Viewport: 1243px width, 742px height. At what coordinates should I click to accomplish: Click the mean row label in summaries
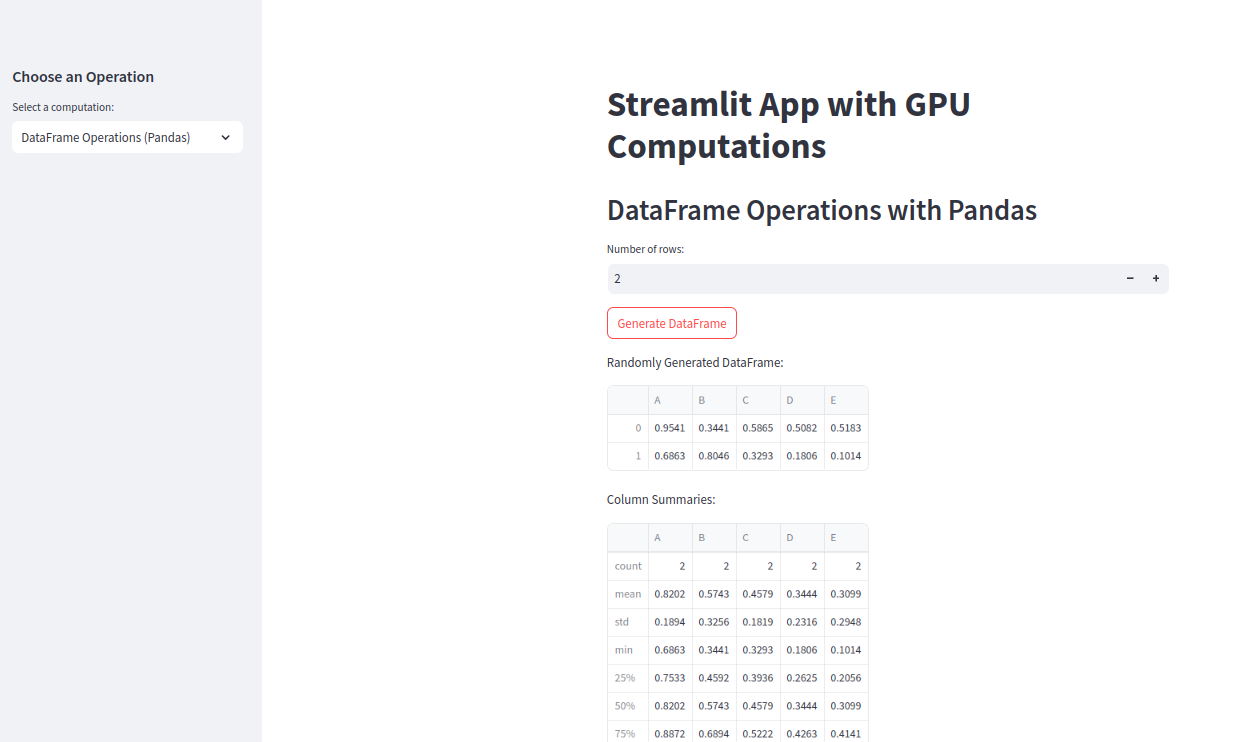pos(628,594)
